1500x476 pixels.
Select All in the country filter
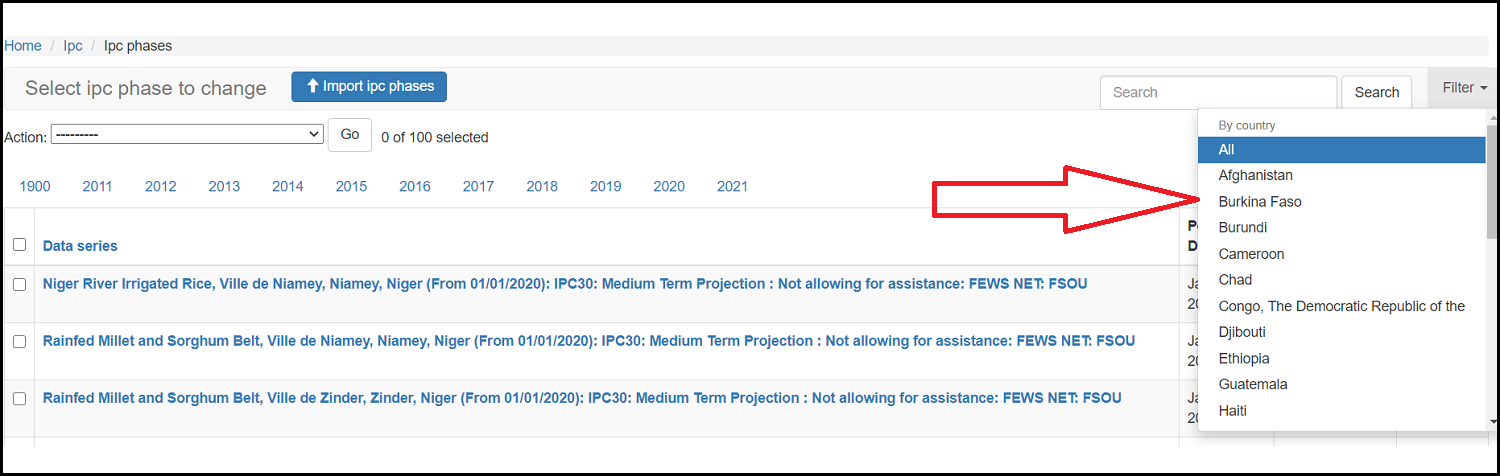point(1226,150)
